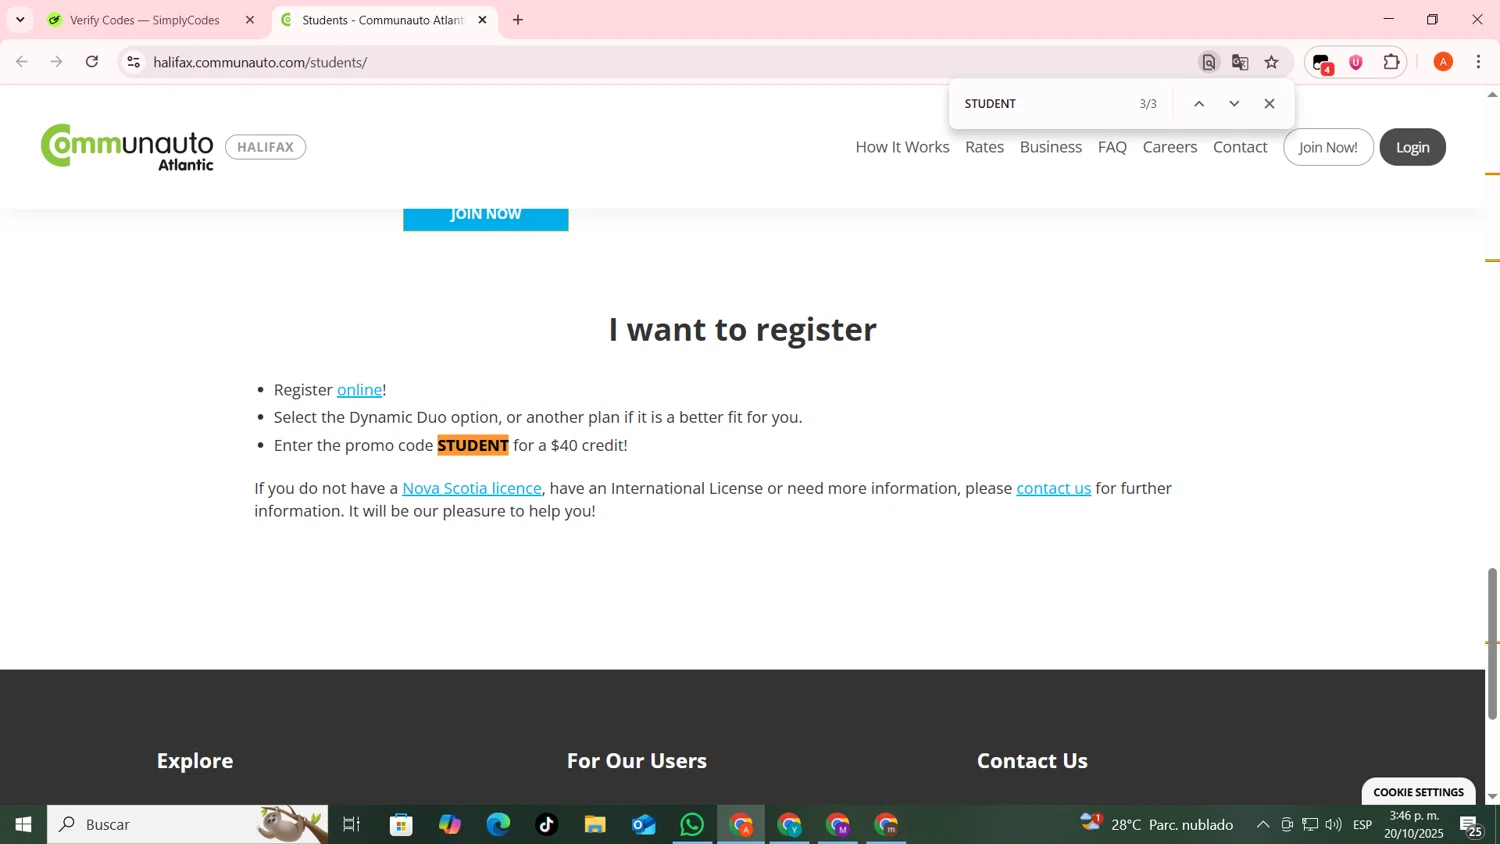
Task: Open the extensions puzzle icon
Action: pyautogui.click(x=1391, y=62)
